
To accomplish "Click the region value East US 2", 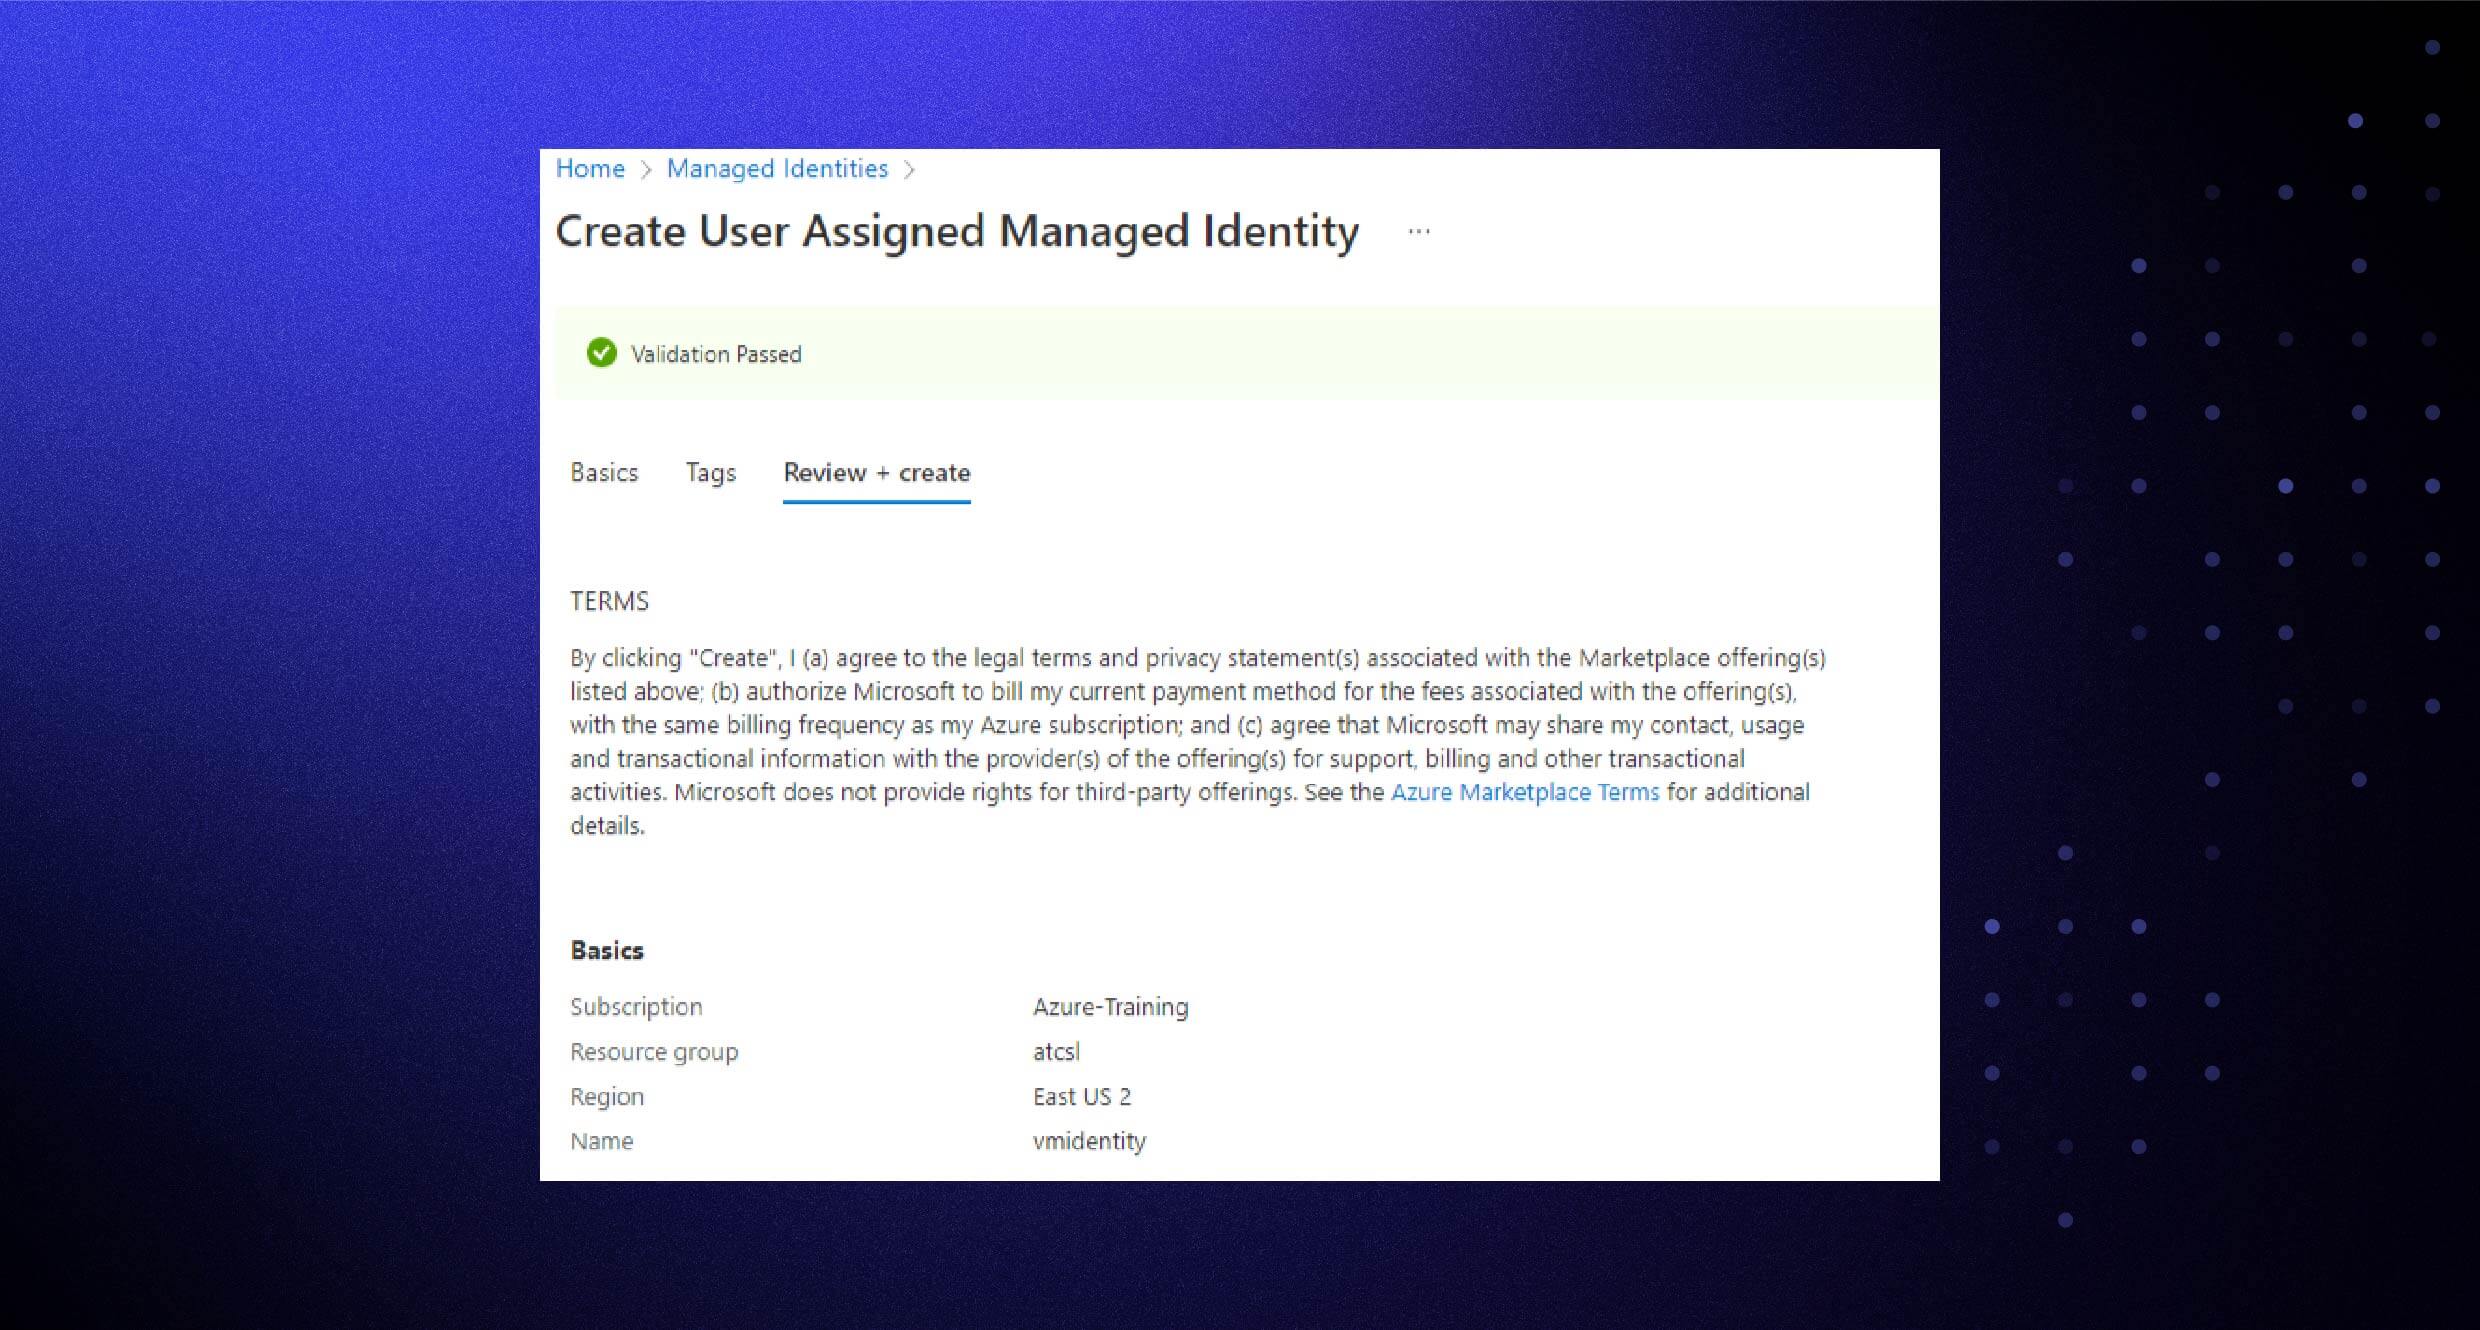I will coord(1082,1096).
